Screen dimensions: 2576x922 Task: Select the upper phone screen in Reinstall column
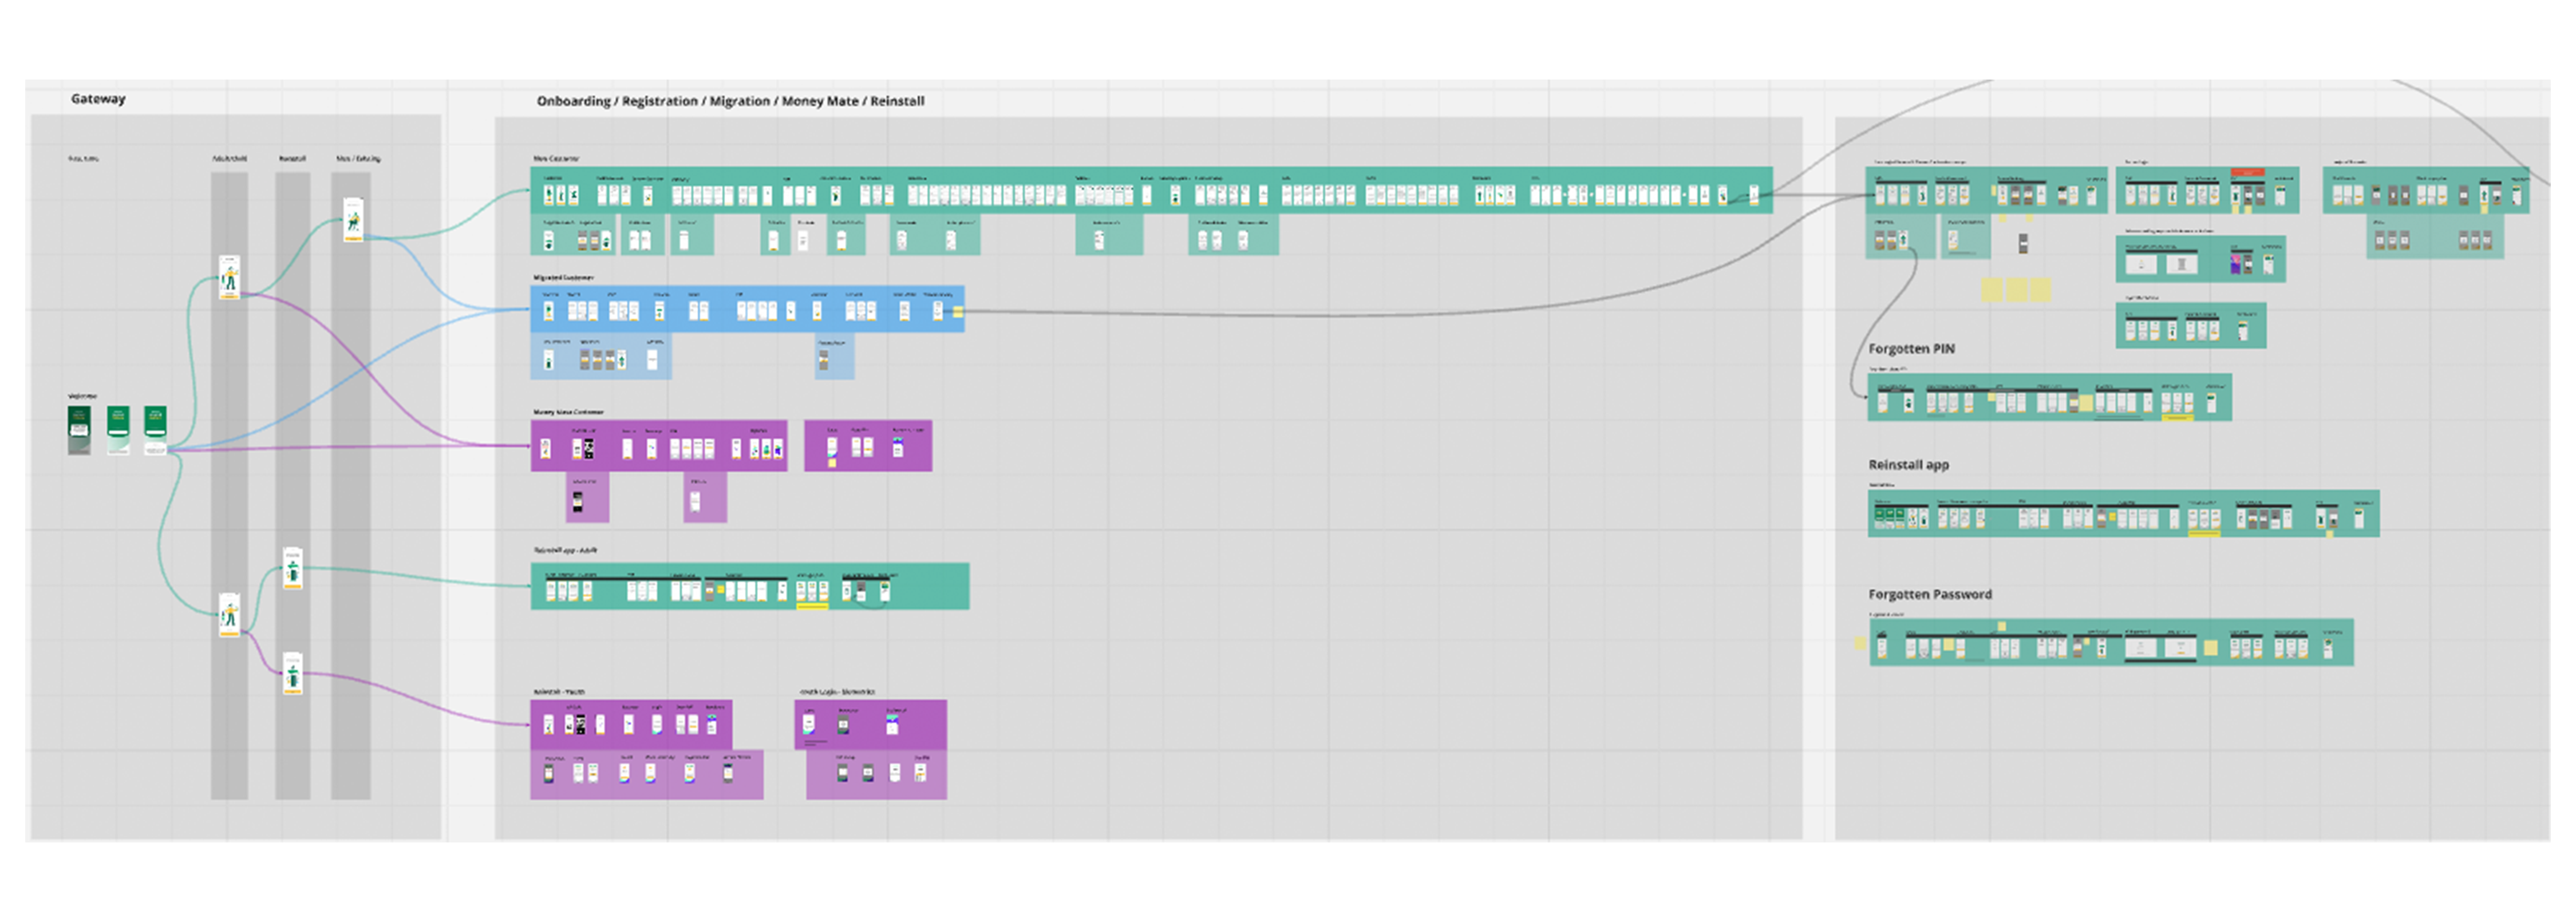click(292, 568)
